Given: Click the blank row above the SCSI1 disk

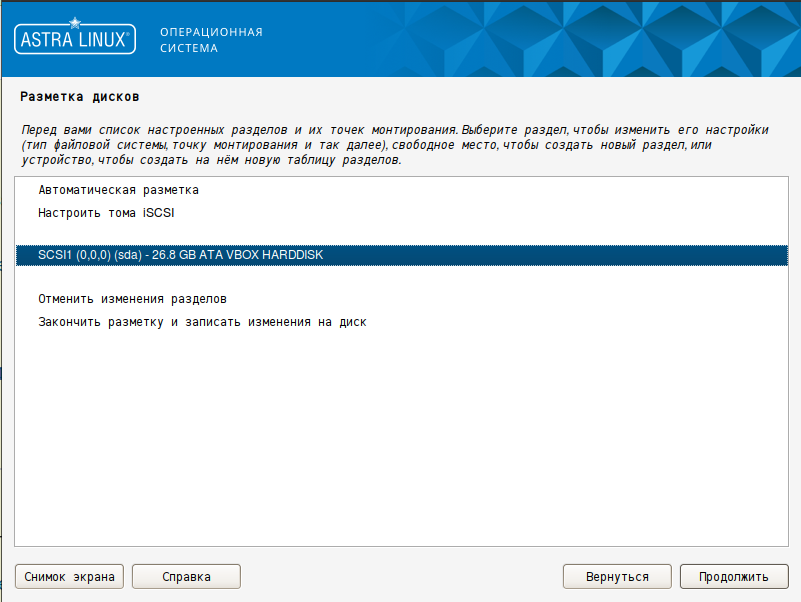Looking at the screenshot, I should 400,234.
